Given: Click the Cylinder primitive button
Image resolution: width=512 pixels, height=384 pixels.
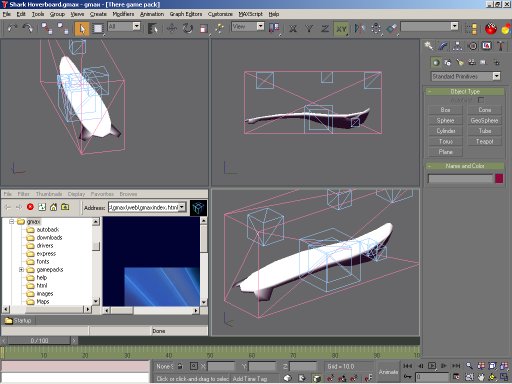Looking at the screenshot, I should pyautogui.click(x=445, y=131).
